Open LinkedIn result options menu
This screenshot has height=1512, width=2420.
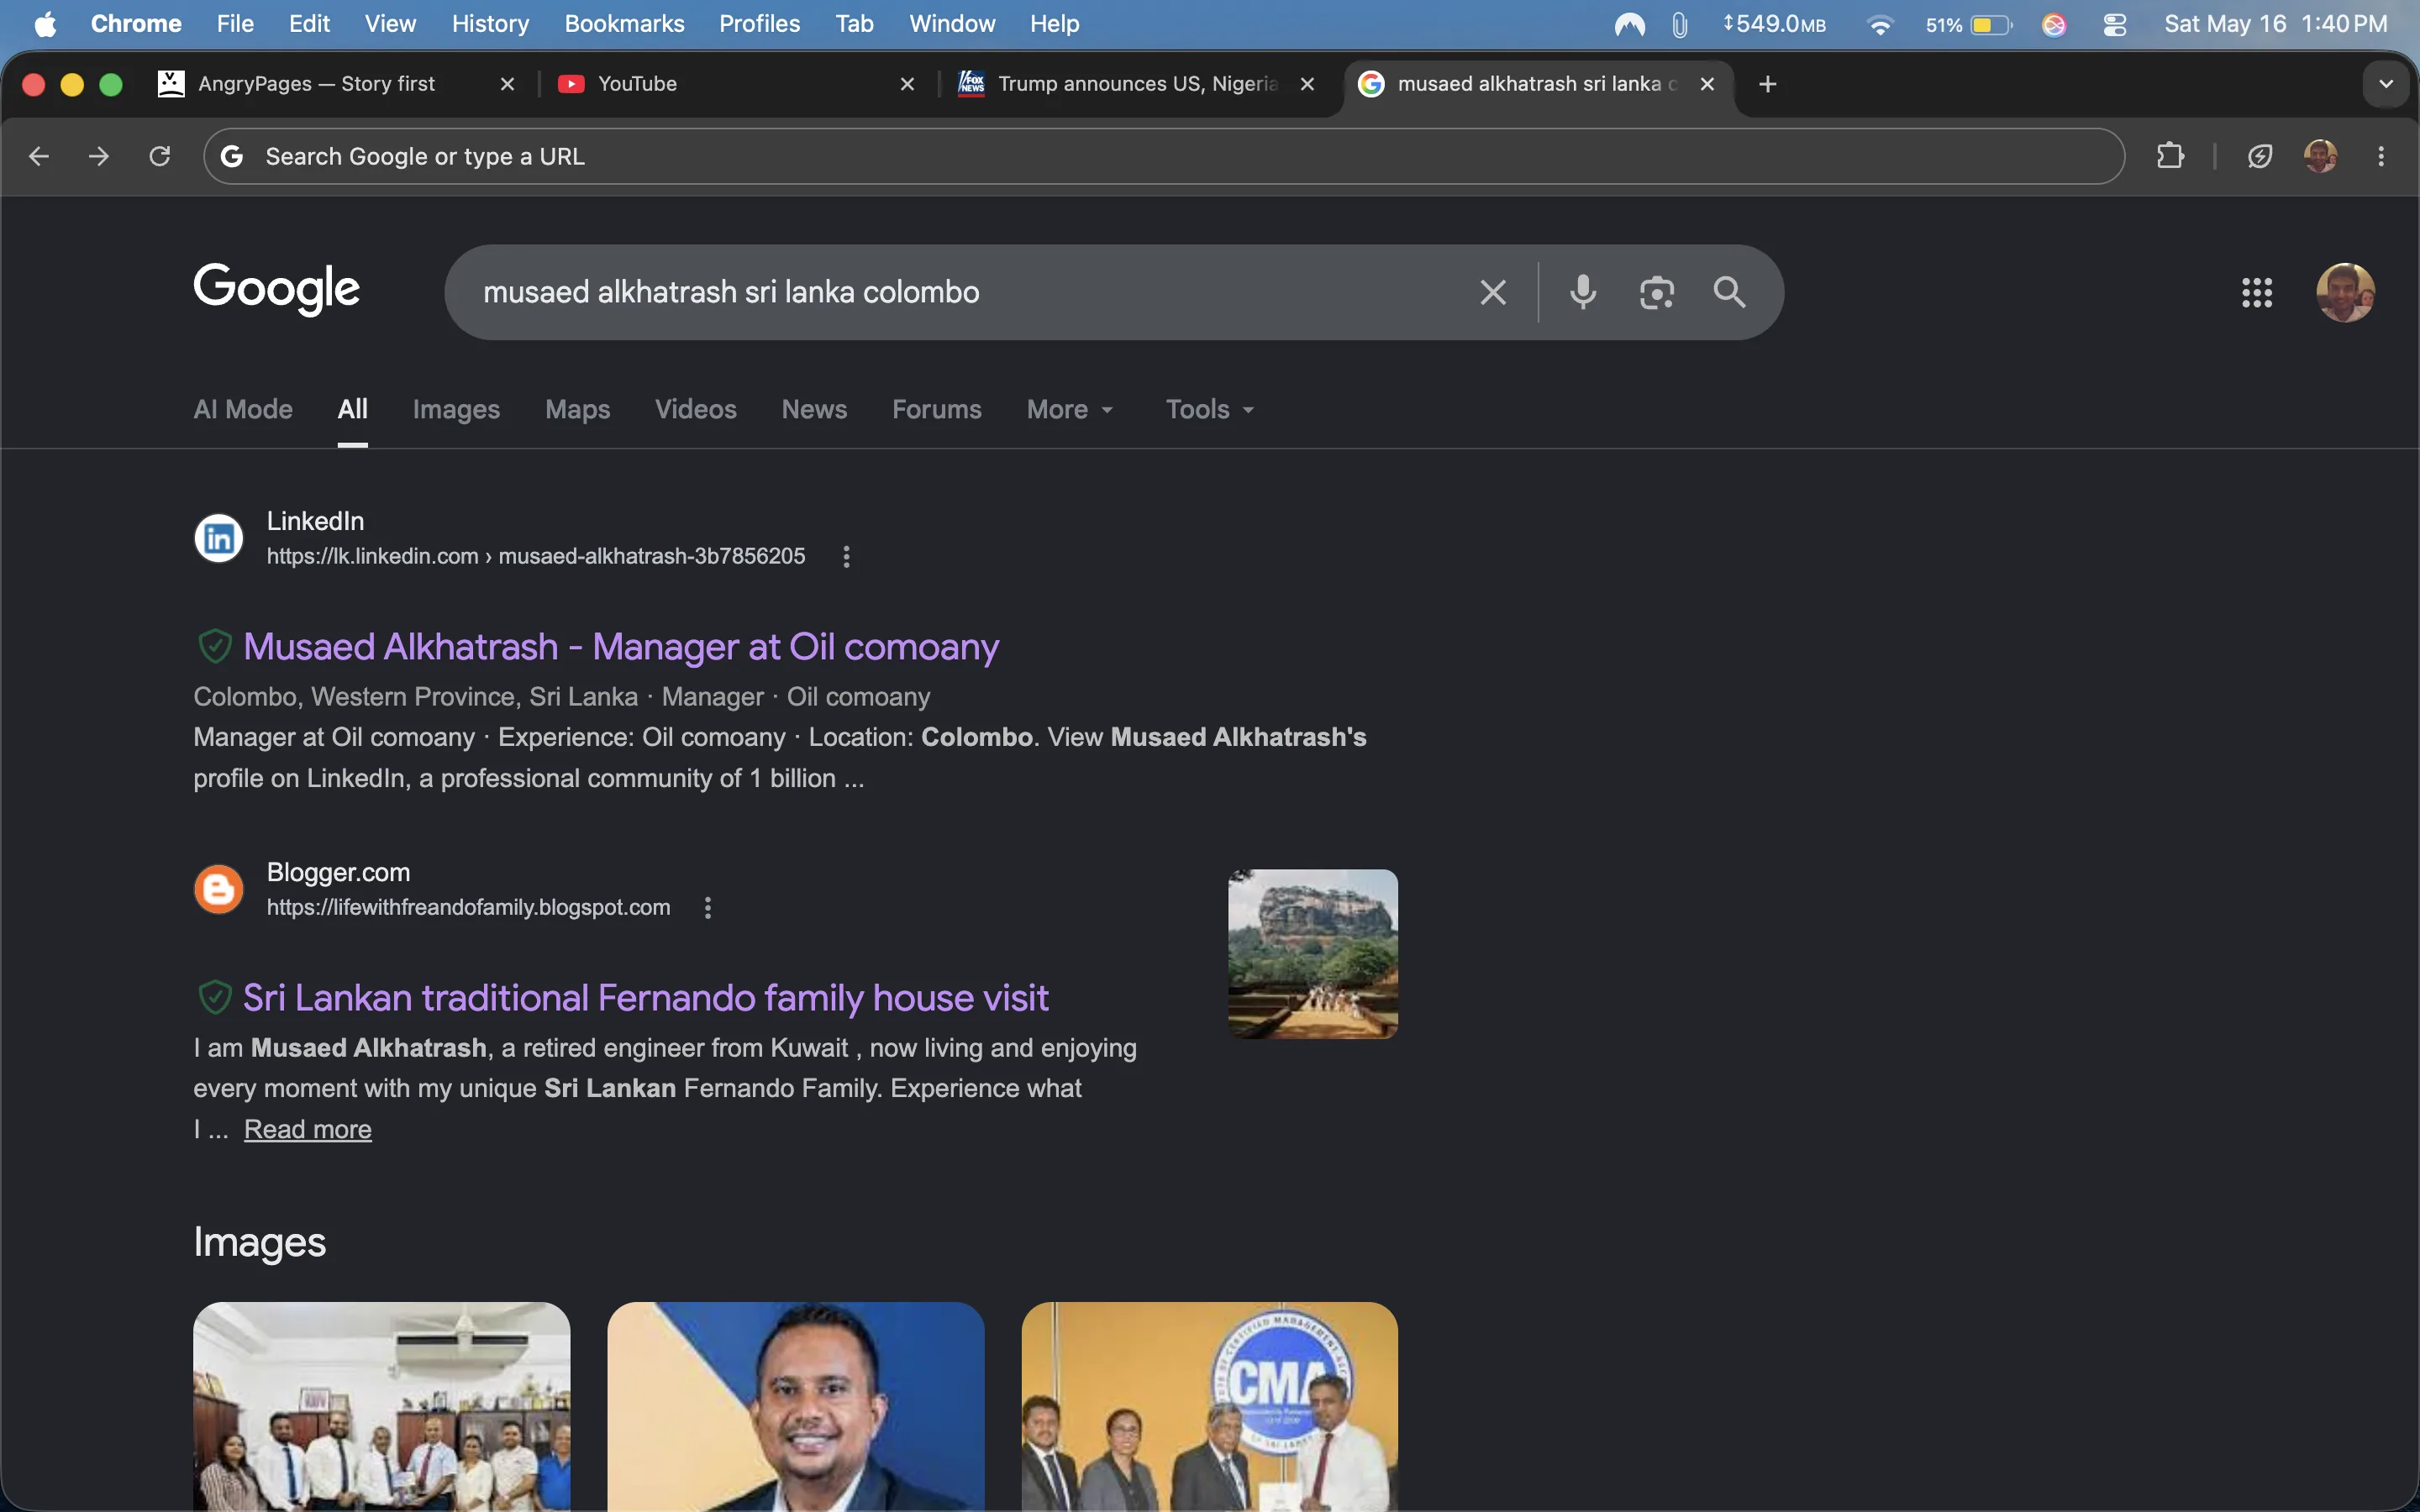(847, 557)
